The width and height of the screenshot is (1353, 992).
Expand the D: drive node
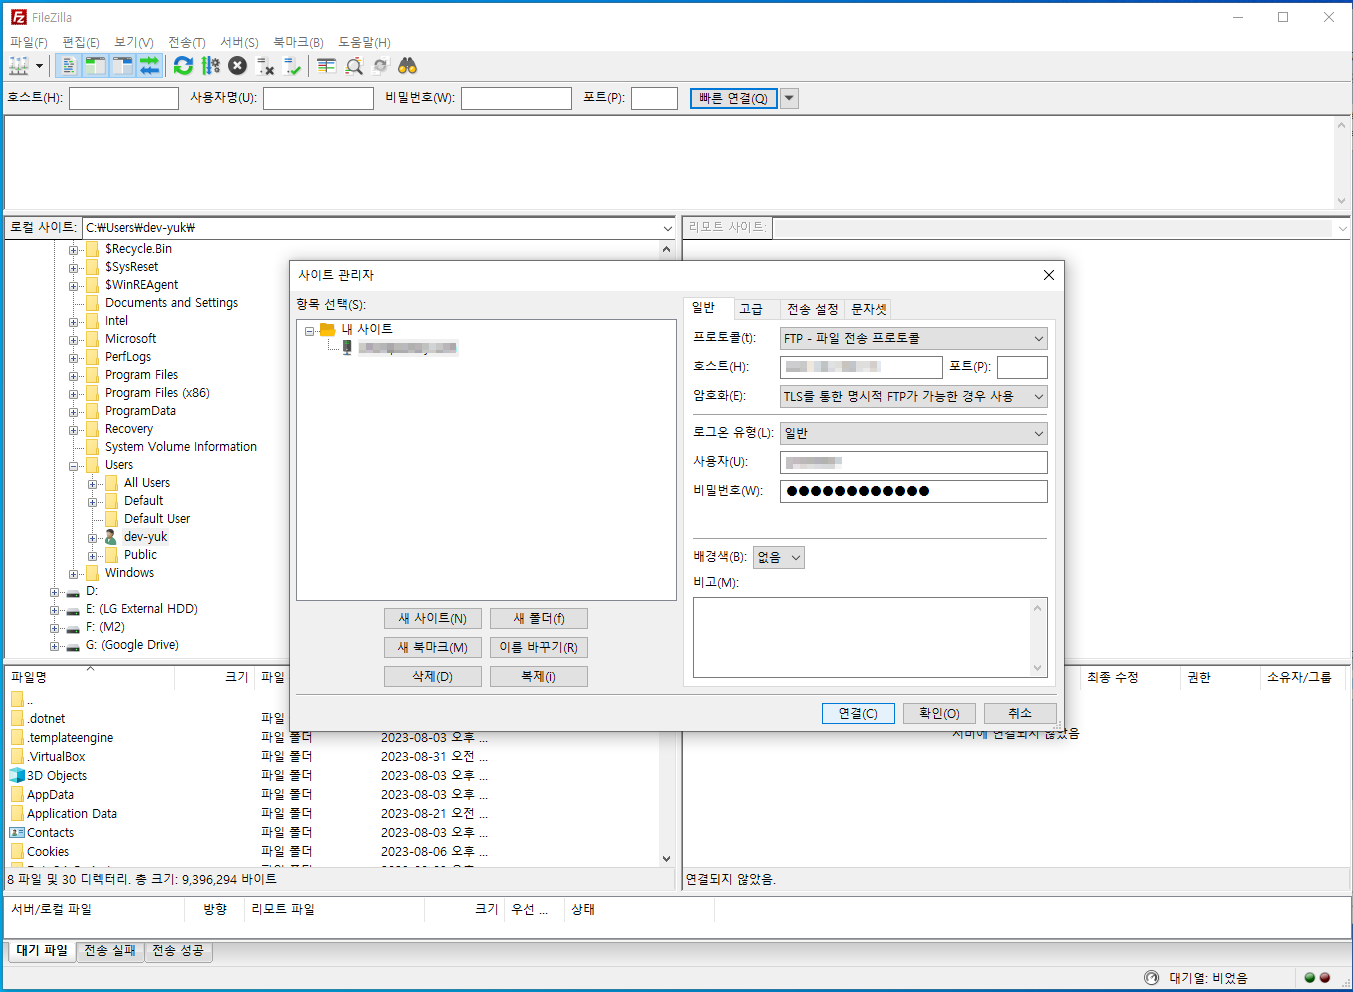point(54,592)
